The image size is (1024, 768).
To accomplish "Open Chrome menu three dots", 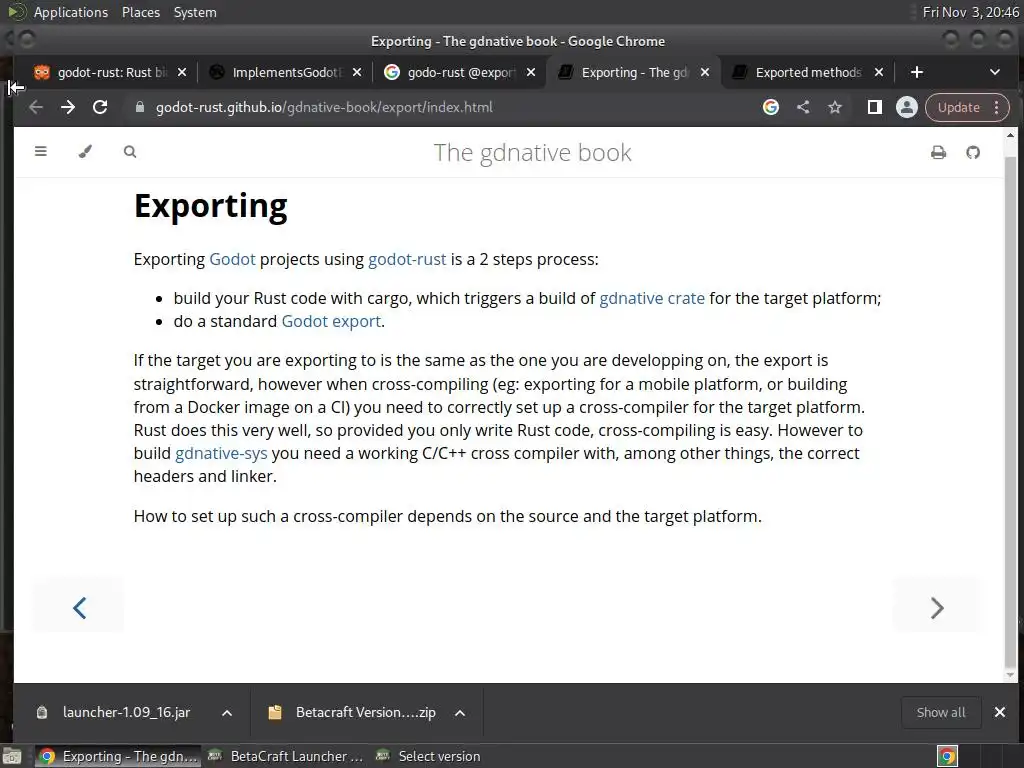I will click(x=997, y=107).
